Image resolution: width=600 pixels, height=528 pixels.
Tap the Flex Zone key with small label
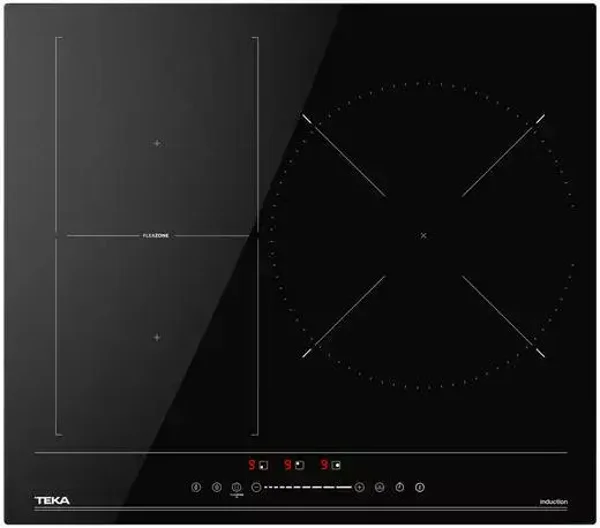[x=236, y=488]
